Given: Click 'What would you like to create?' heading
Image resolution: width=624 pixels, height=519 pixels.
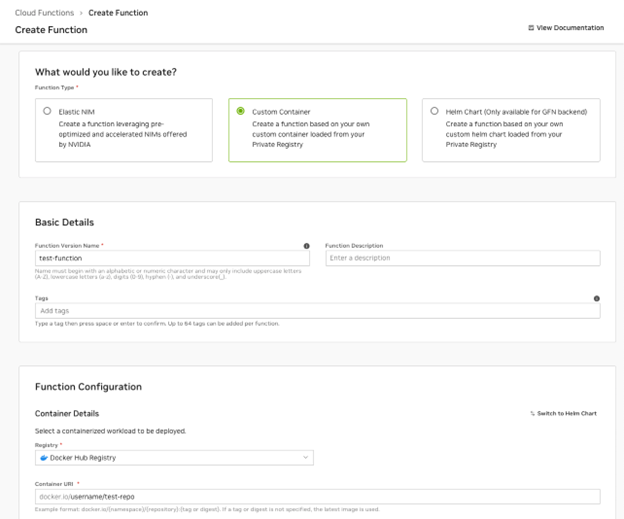Looking at the screenshot, I should coord(106,72).
